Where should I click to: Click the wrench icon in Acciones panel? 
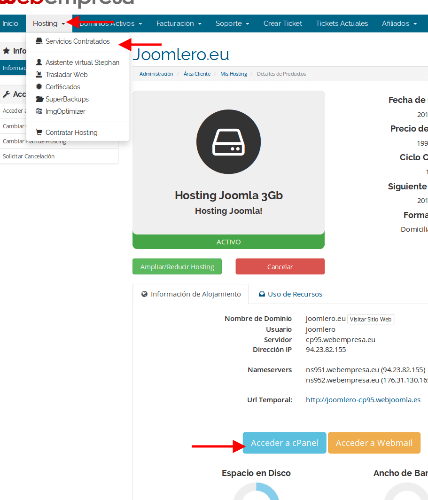[6, 94]
